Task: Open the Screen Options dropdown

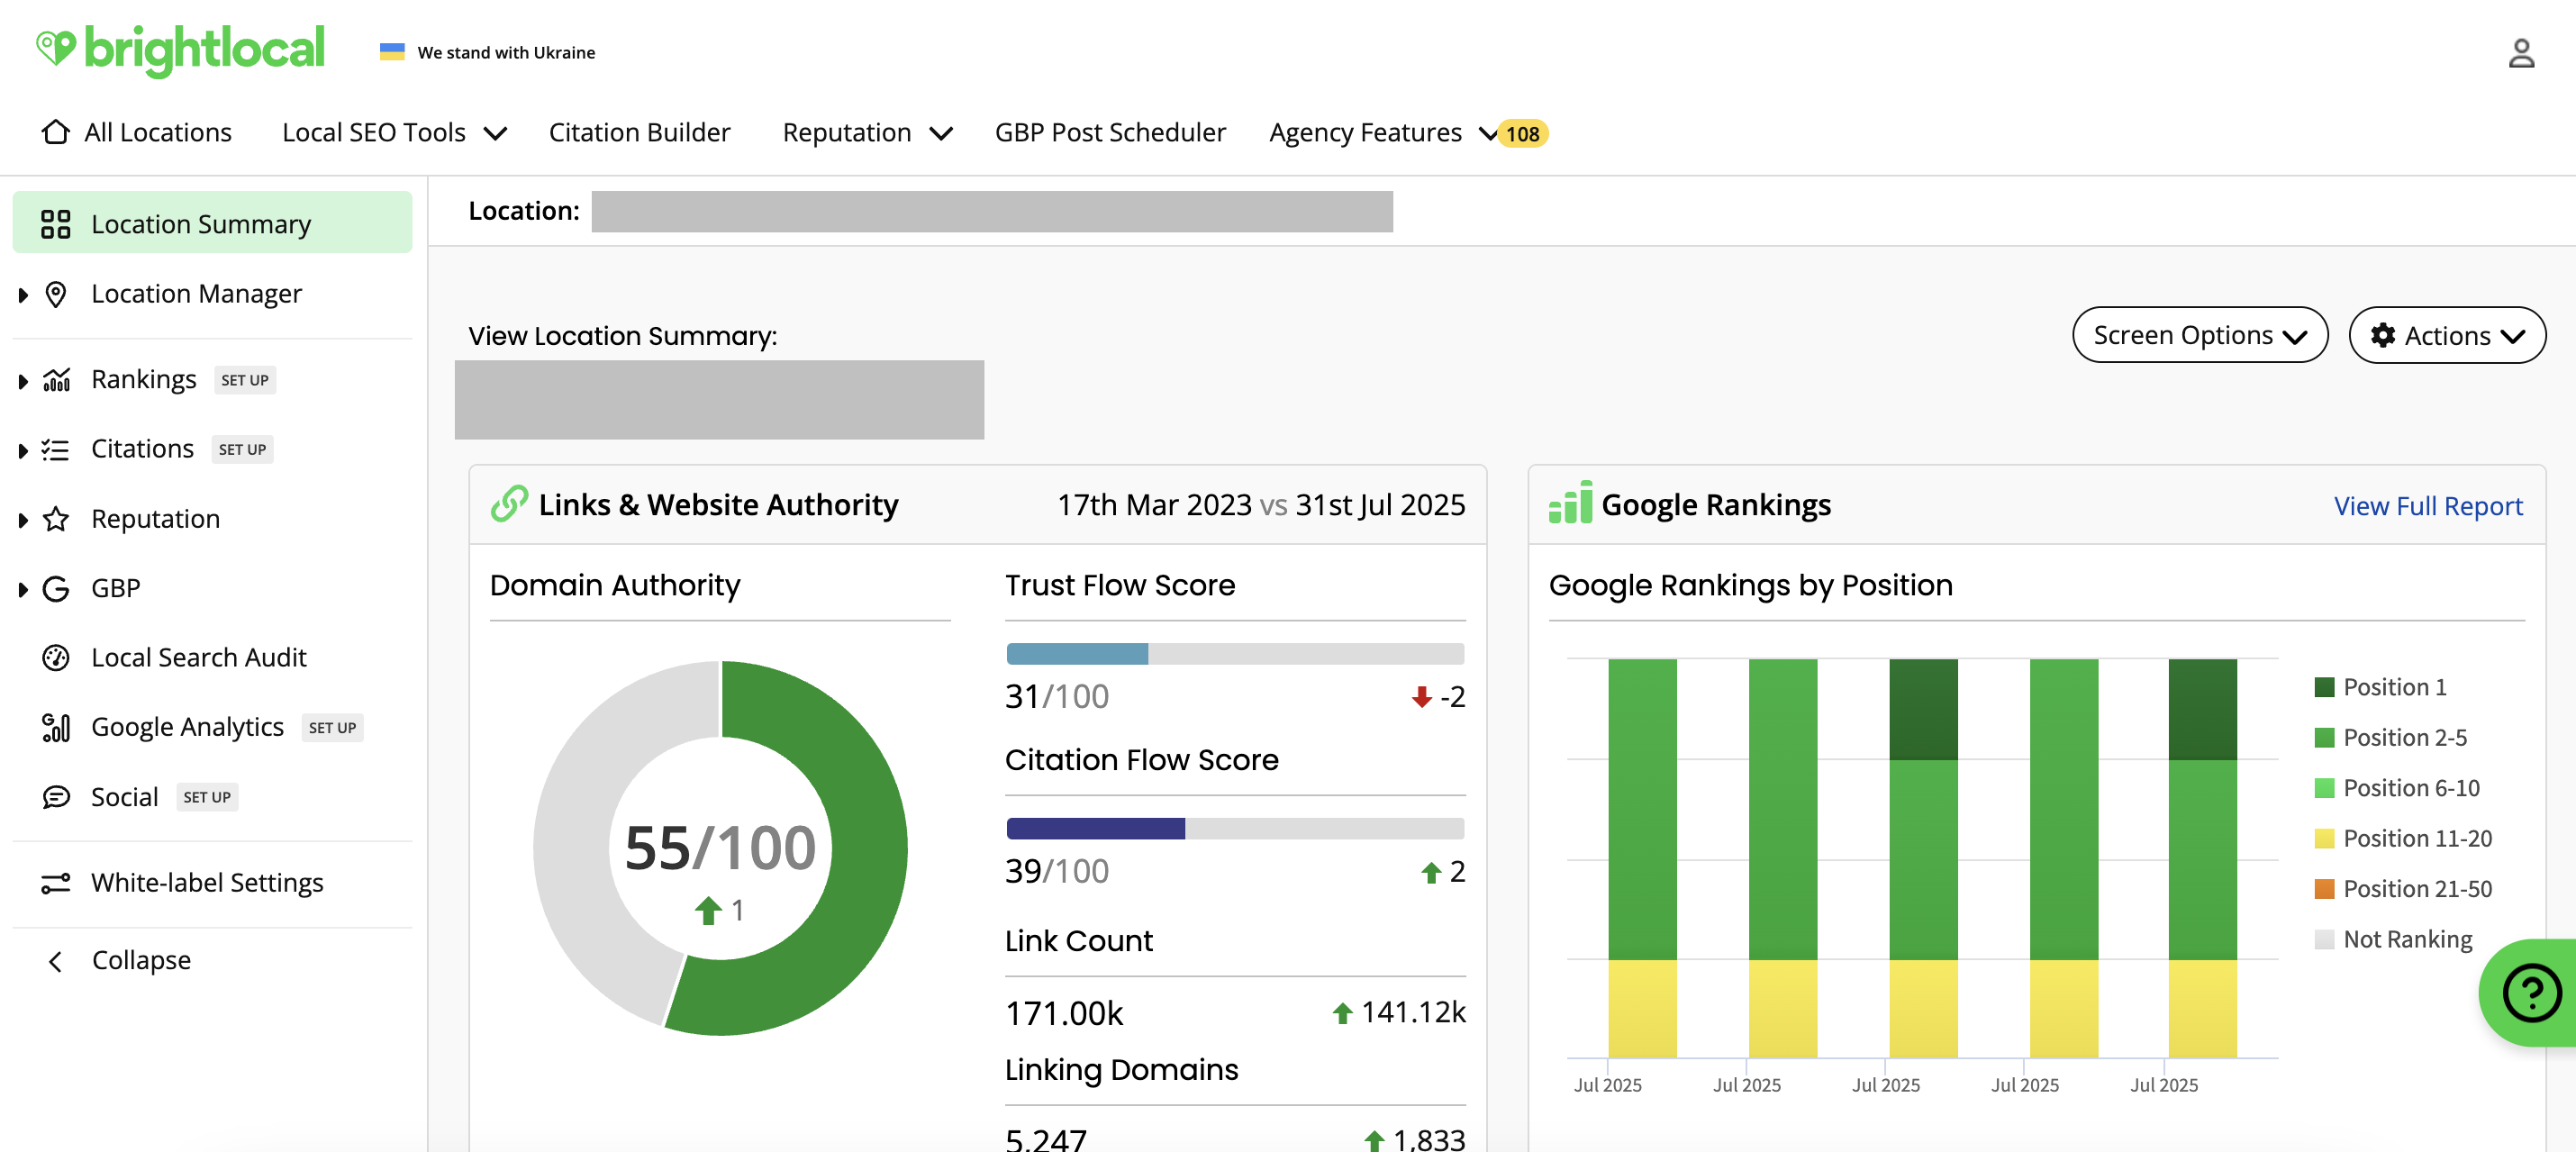Action: [2199, 335]
